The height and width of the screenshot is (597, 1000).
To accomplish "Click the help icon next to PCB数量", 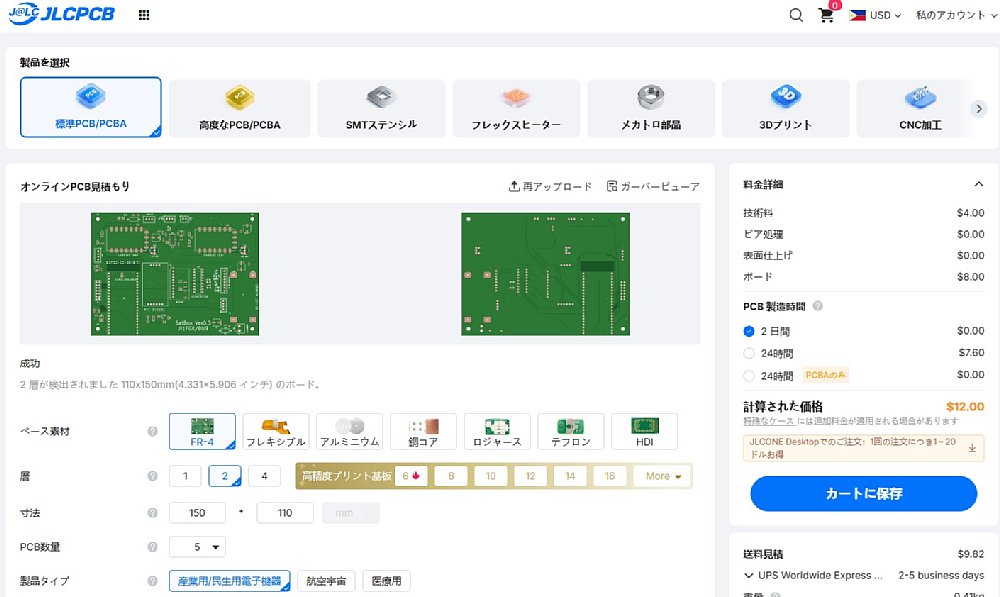I will click(152, 547).
